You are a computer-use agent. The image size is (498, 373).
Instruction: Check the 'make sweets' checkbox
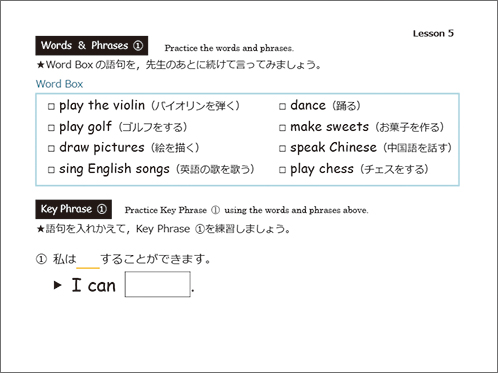[282, 128]
